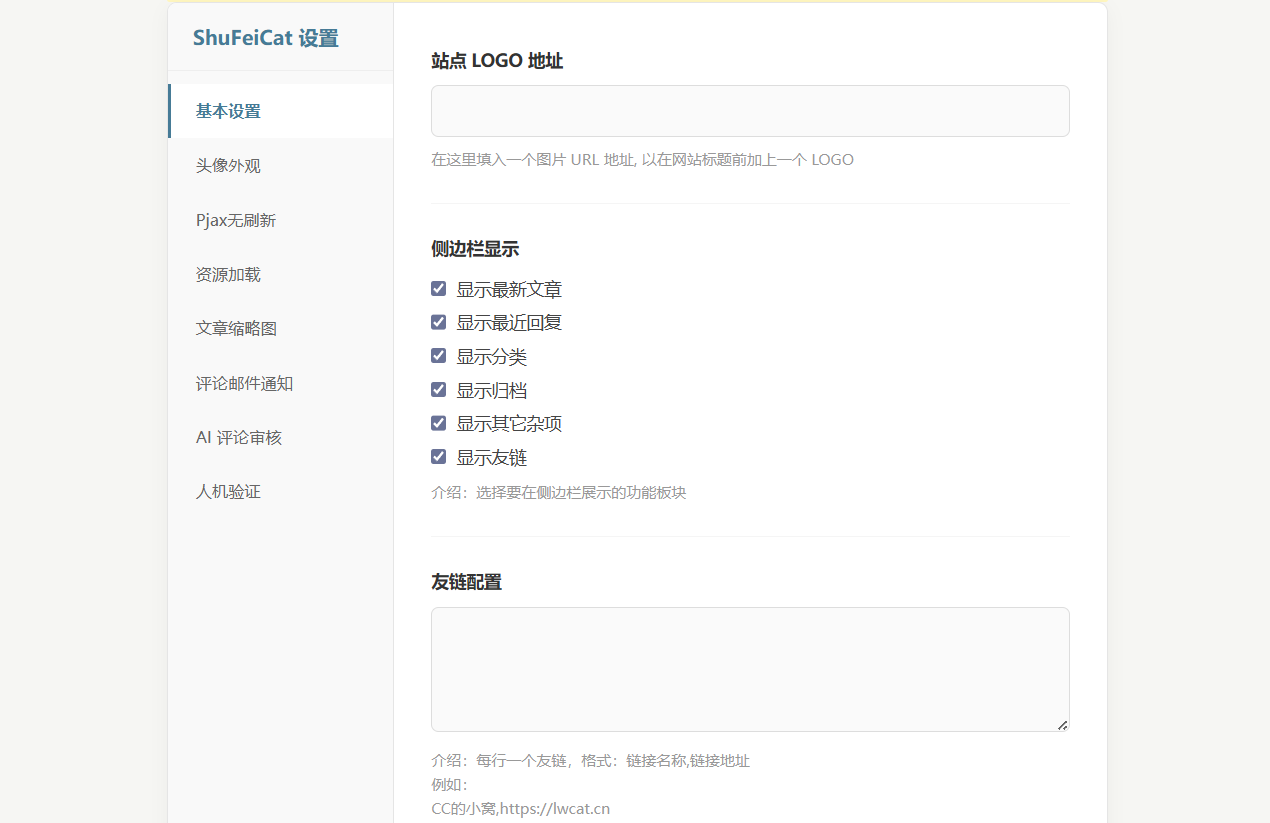Click the LOGO URL description text
This screenshot has height=823, width=1270.
pos(642,159)
